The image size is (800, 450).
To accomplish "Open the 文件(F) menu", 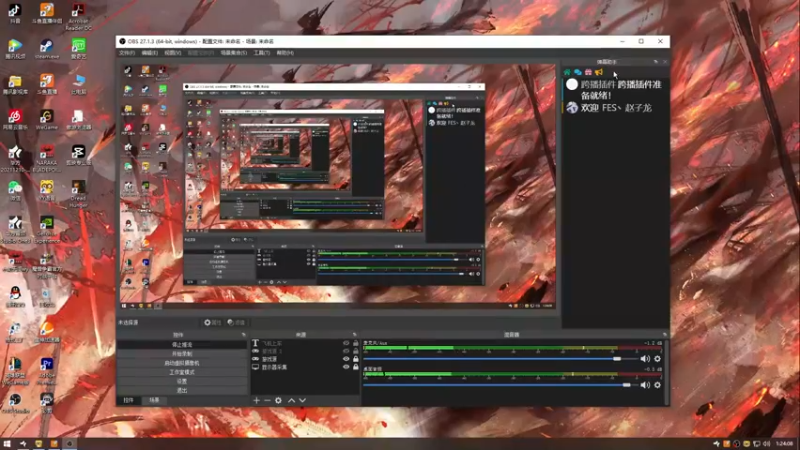I will point(127,53).
